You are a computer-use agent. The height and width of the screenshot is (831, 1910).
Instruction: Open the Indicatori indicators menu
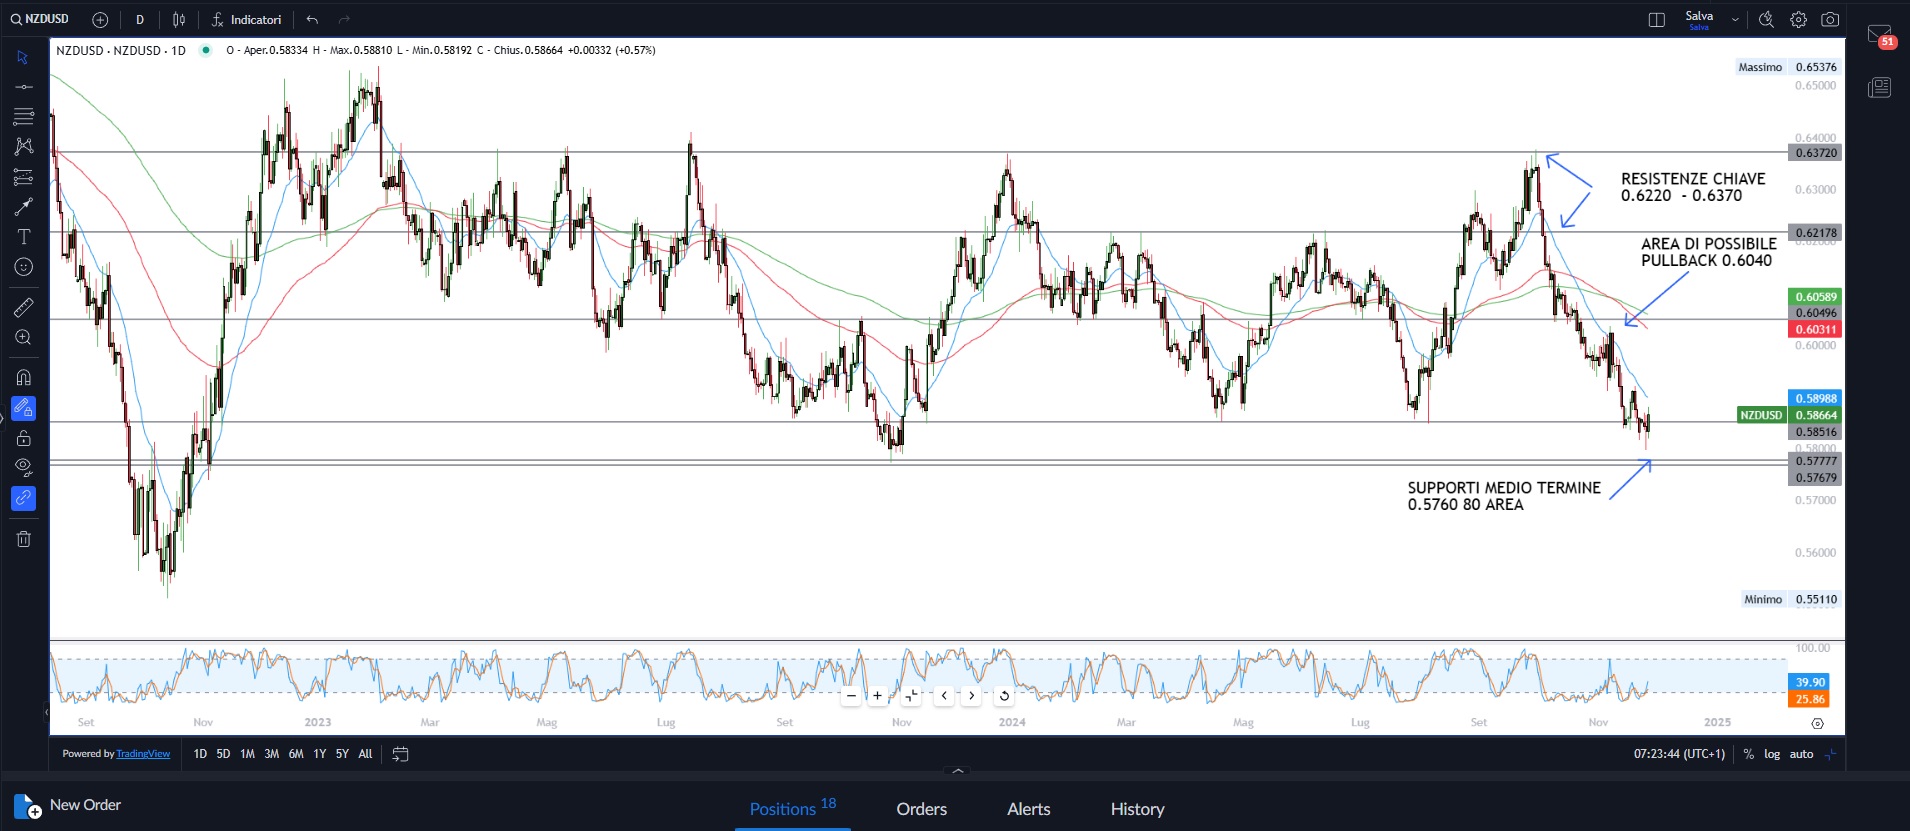(x=246, y=20)
